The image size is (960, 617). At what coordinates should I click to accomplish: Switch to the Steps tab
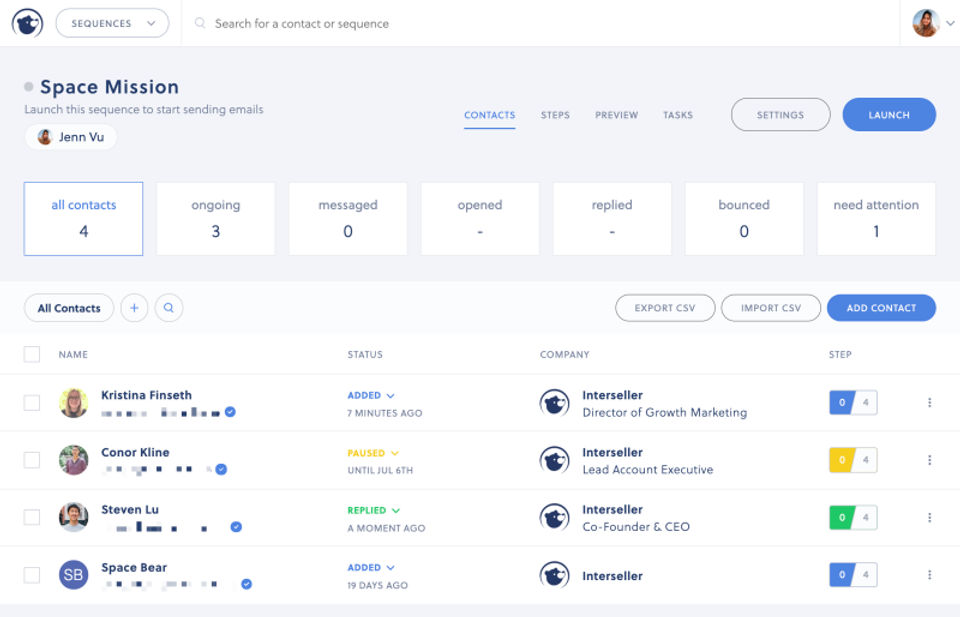[x=555, y=115]
